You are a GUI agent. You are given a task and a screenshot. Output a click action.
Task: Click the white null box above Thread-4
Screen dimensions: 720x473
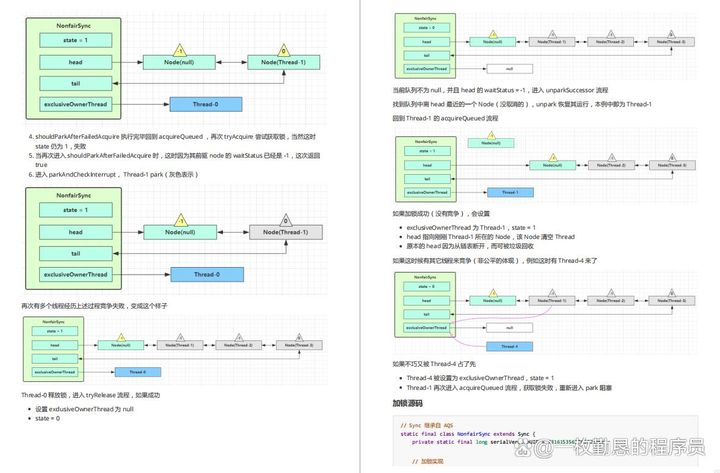509,328
